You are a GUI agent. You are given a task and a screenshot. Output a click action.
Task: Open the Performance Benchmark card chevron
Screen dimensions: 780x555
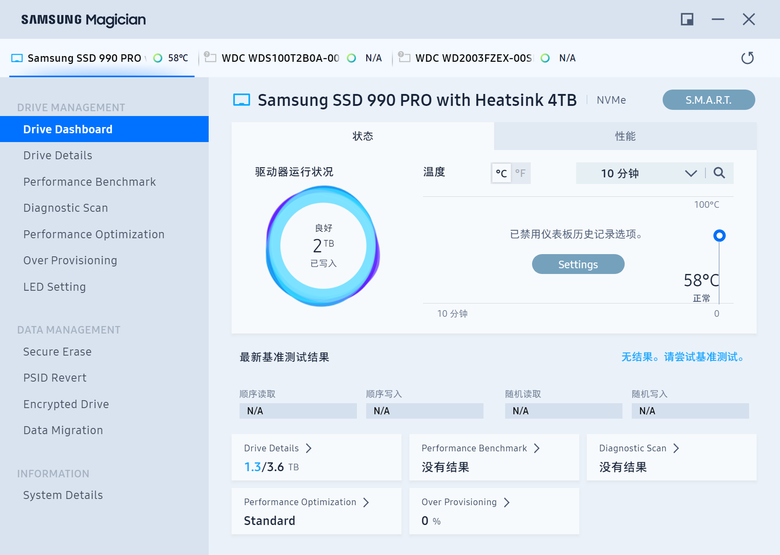click(x=537, y=448)
